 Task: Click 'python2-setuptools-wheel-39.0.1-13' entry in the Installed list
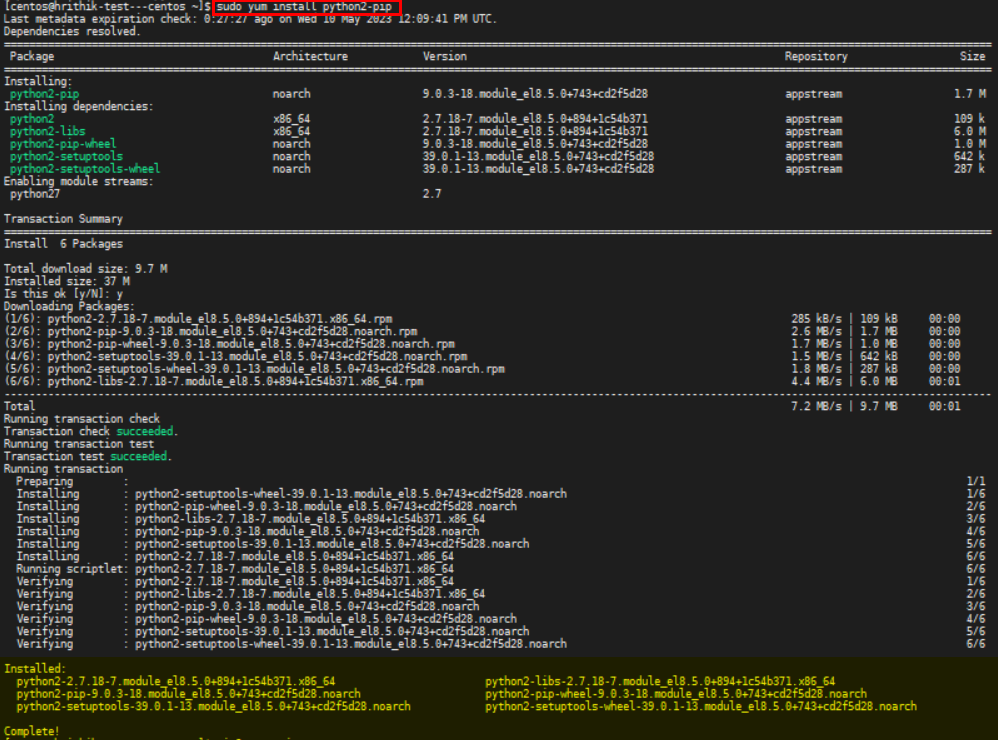click(701, 706)
